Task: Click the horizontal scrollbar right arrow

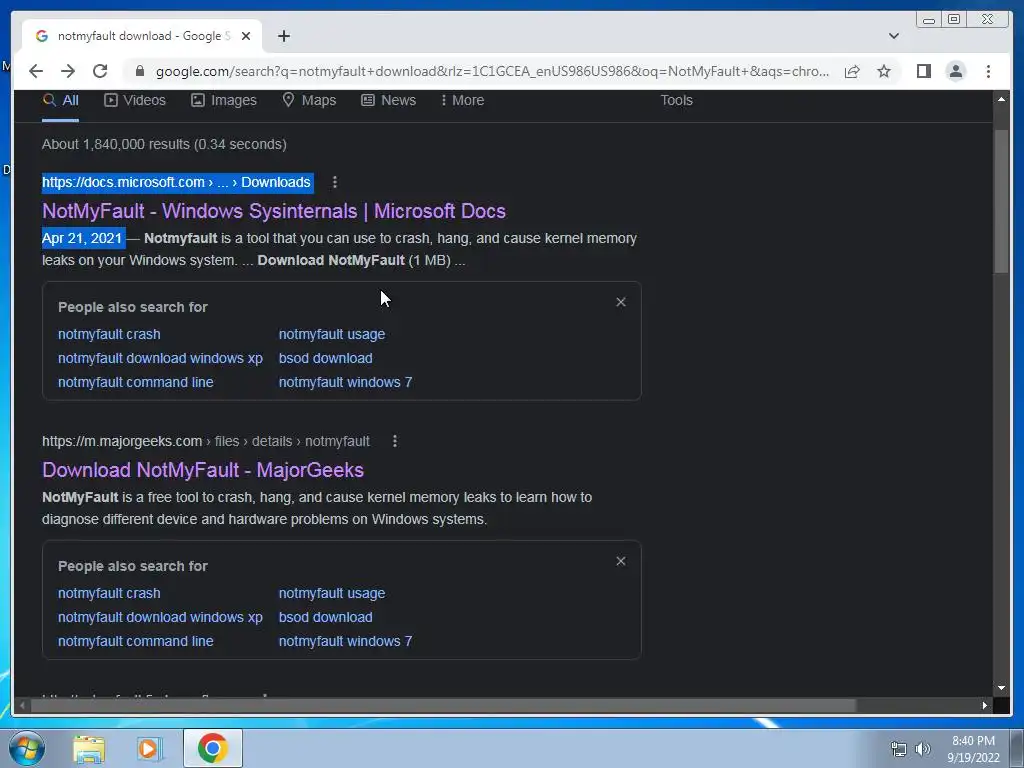Action: [985, 705]
